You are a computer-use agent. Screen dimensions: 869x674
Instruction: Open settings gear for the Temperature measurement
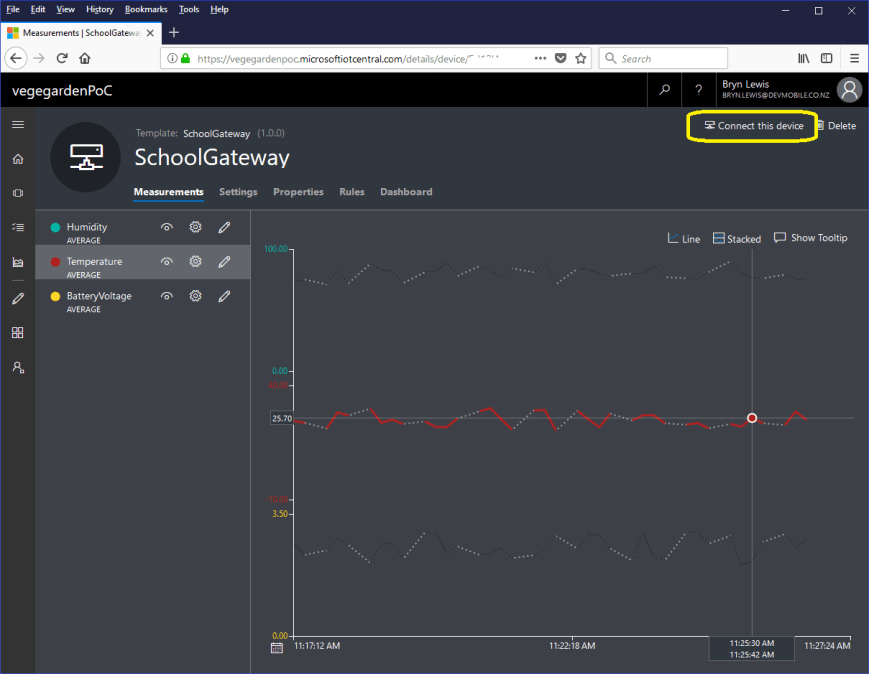coord(195,261)
